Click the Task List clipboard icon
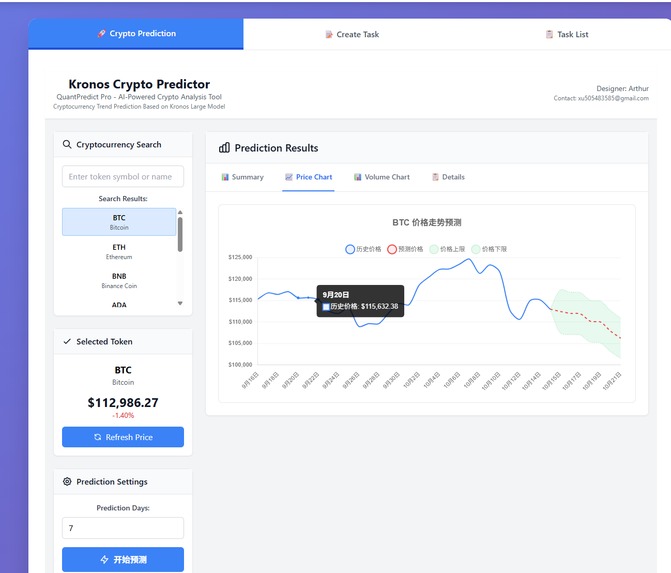The image size is (671, 573). (x=549, y=34)
